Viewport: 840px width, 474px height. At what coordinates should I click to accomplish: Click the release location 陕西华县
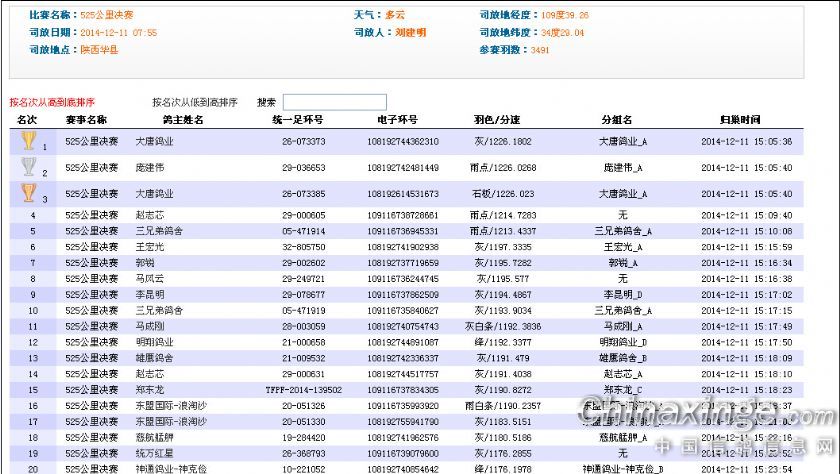click(x=99, y=49)
